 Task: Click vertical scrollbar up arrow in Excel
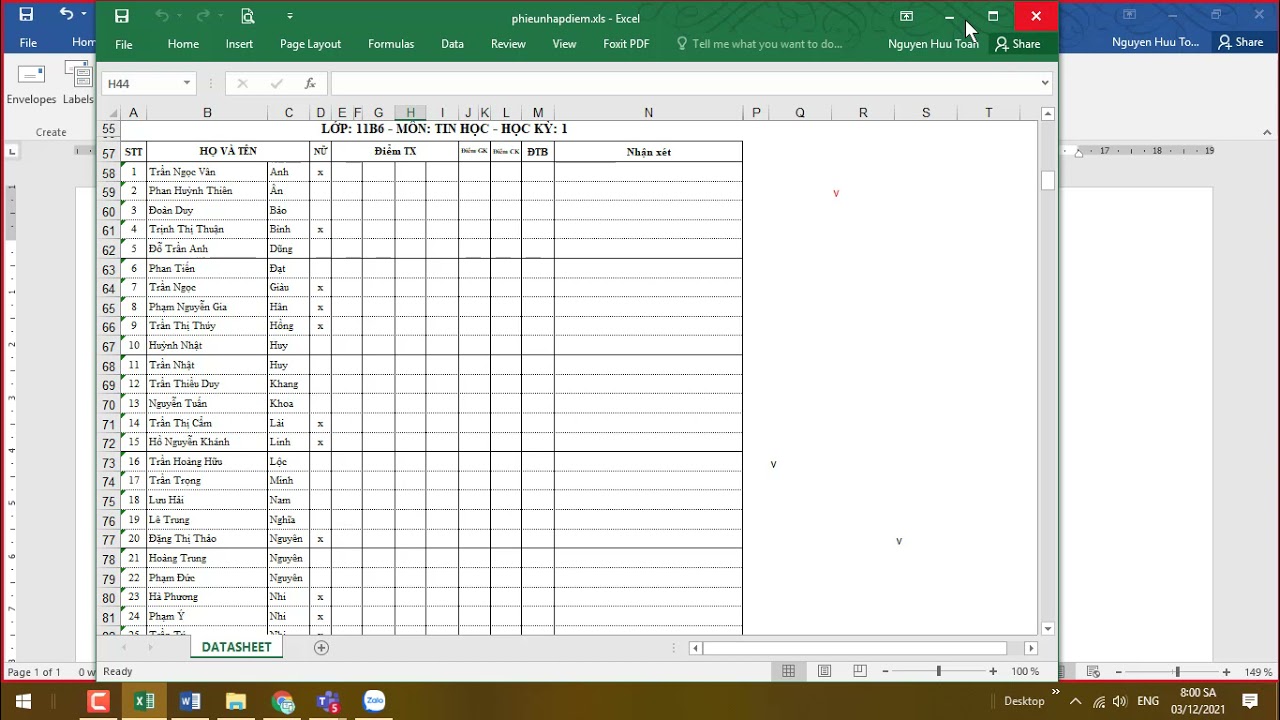pos(1047,115)
